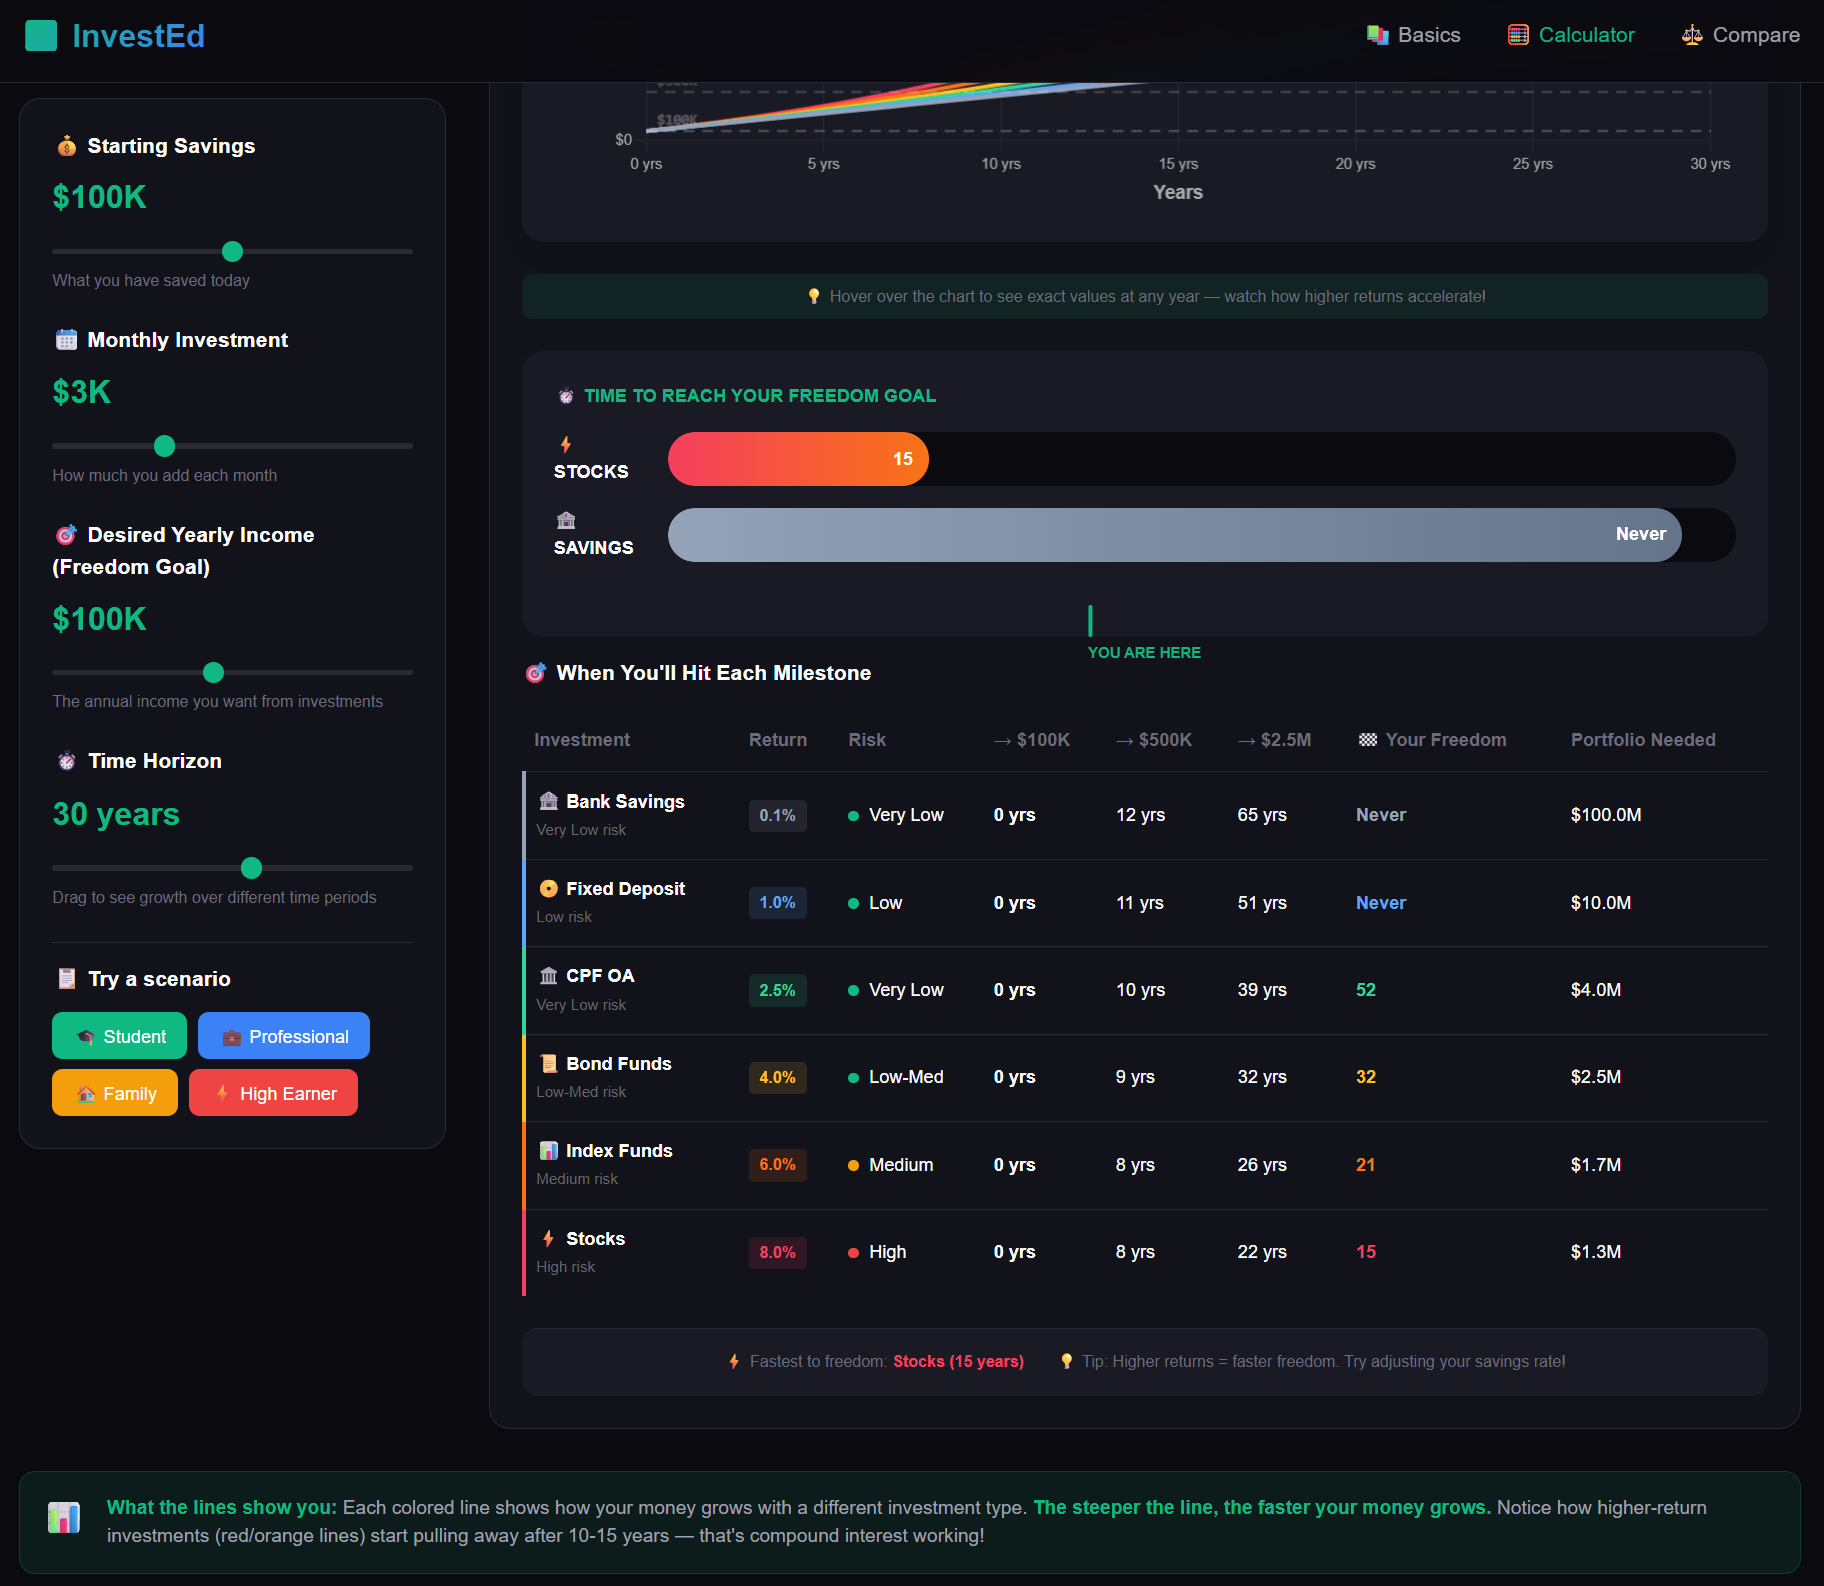1824x1586 pixels.
Task: Click the Try a scenario clipboard icon
Action: (67, 979)
